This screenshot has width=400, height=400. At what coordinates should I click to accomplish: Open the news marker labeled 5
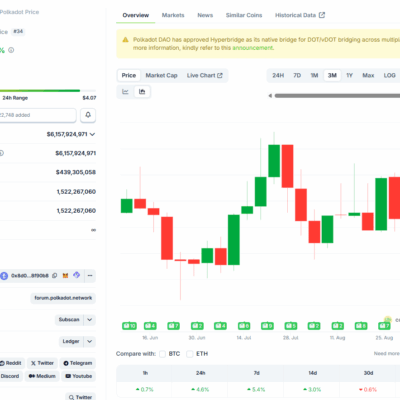coord(291,326)
